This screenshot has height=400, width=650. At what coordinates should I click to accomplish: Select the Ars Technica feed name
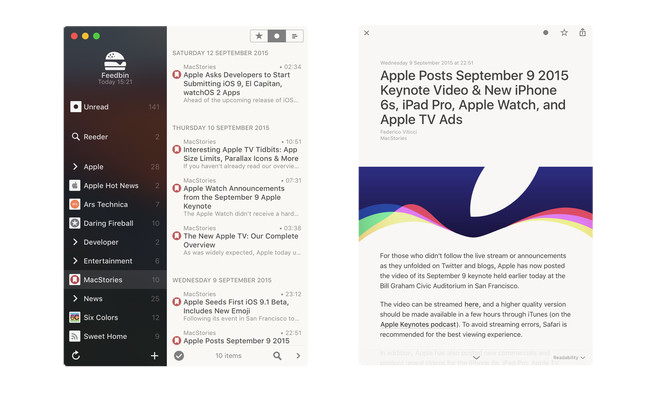[x=106, y=204]
